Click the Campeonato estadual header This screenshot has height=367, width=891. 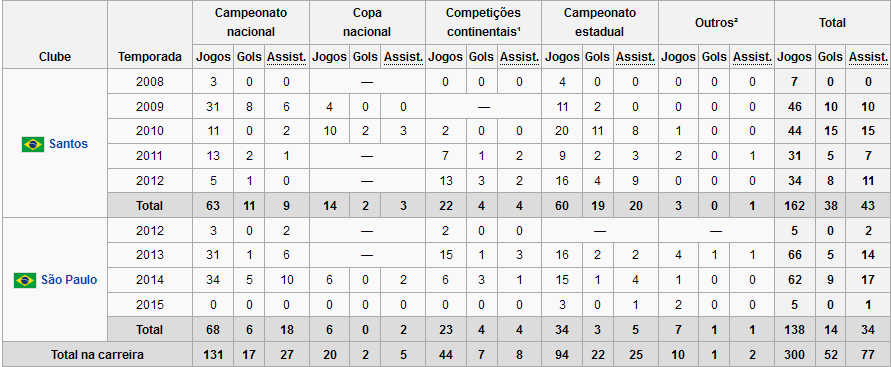point(600,22)
